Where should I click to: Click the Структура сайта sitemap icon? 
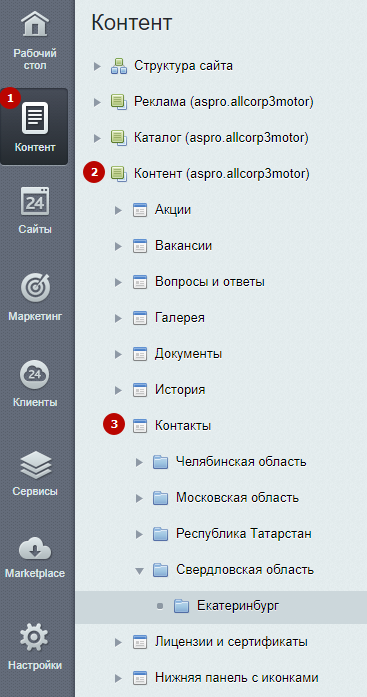click(119, 66)
